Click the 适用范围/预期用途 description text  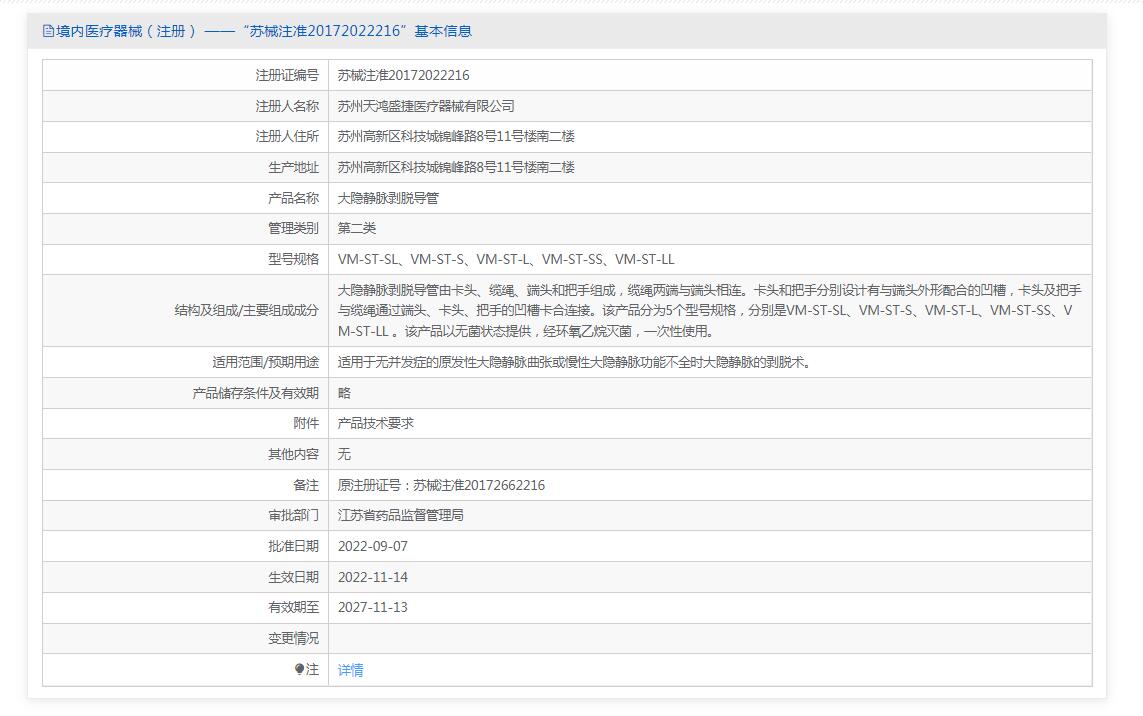tap(575, 362)
